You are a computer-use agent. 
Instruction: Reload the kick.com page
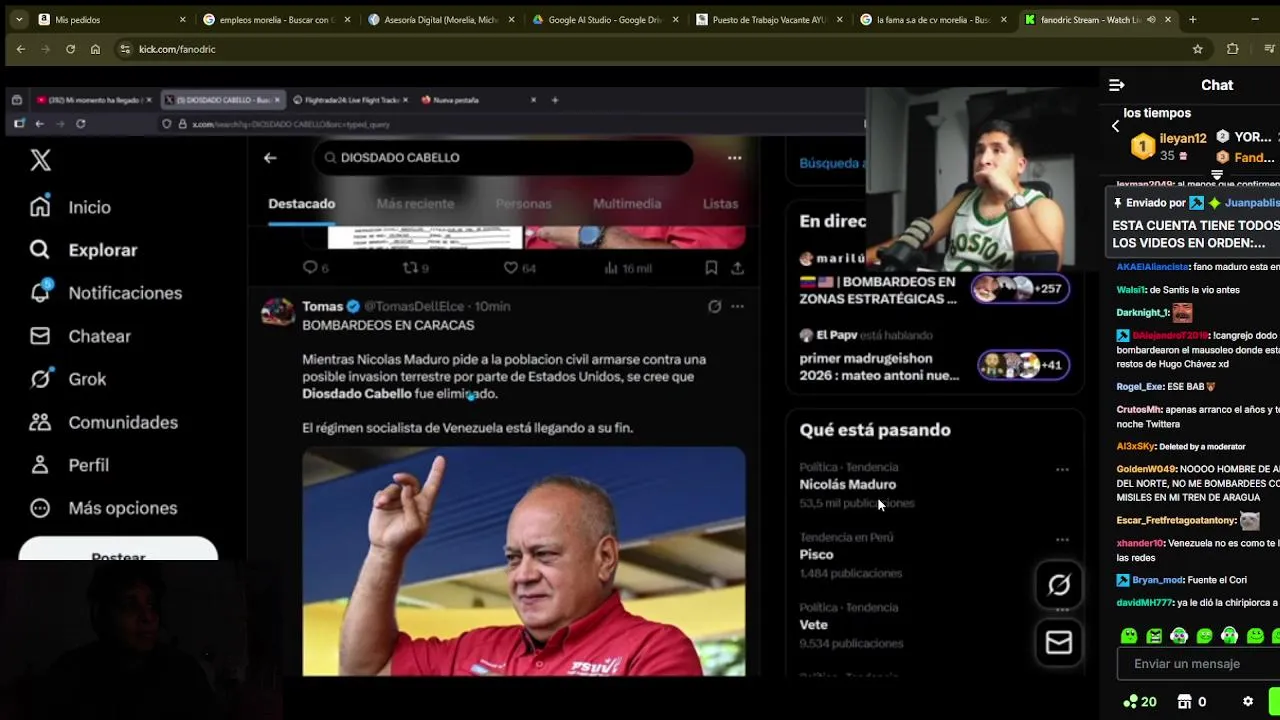click(70, 49)
